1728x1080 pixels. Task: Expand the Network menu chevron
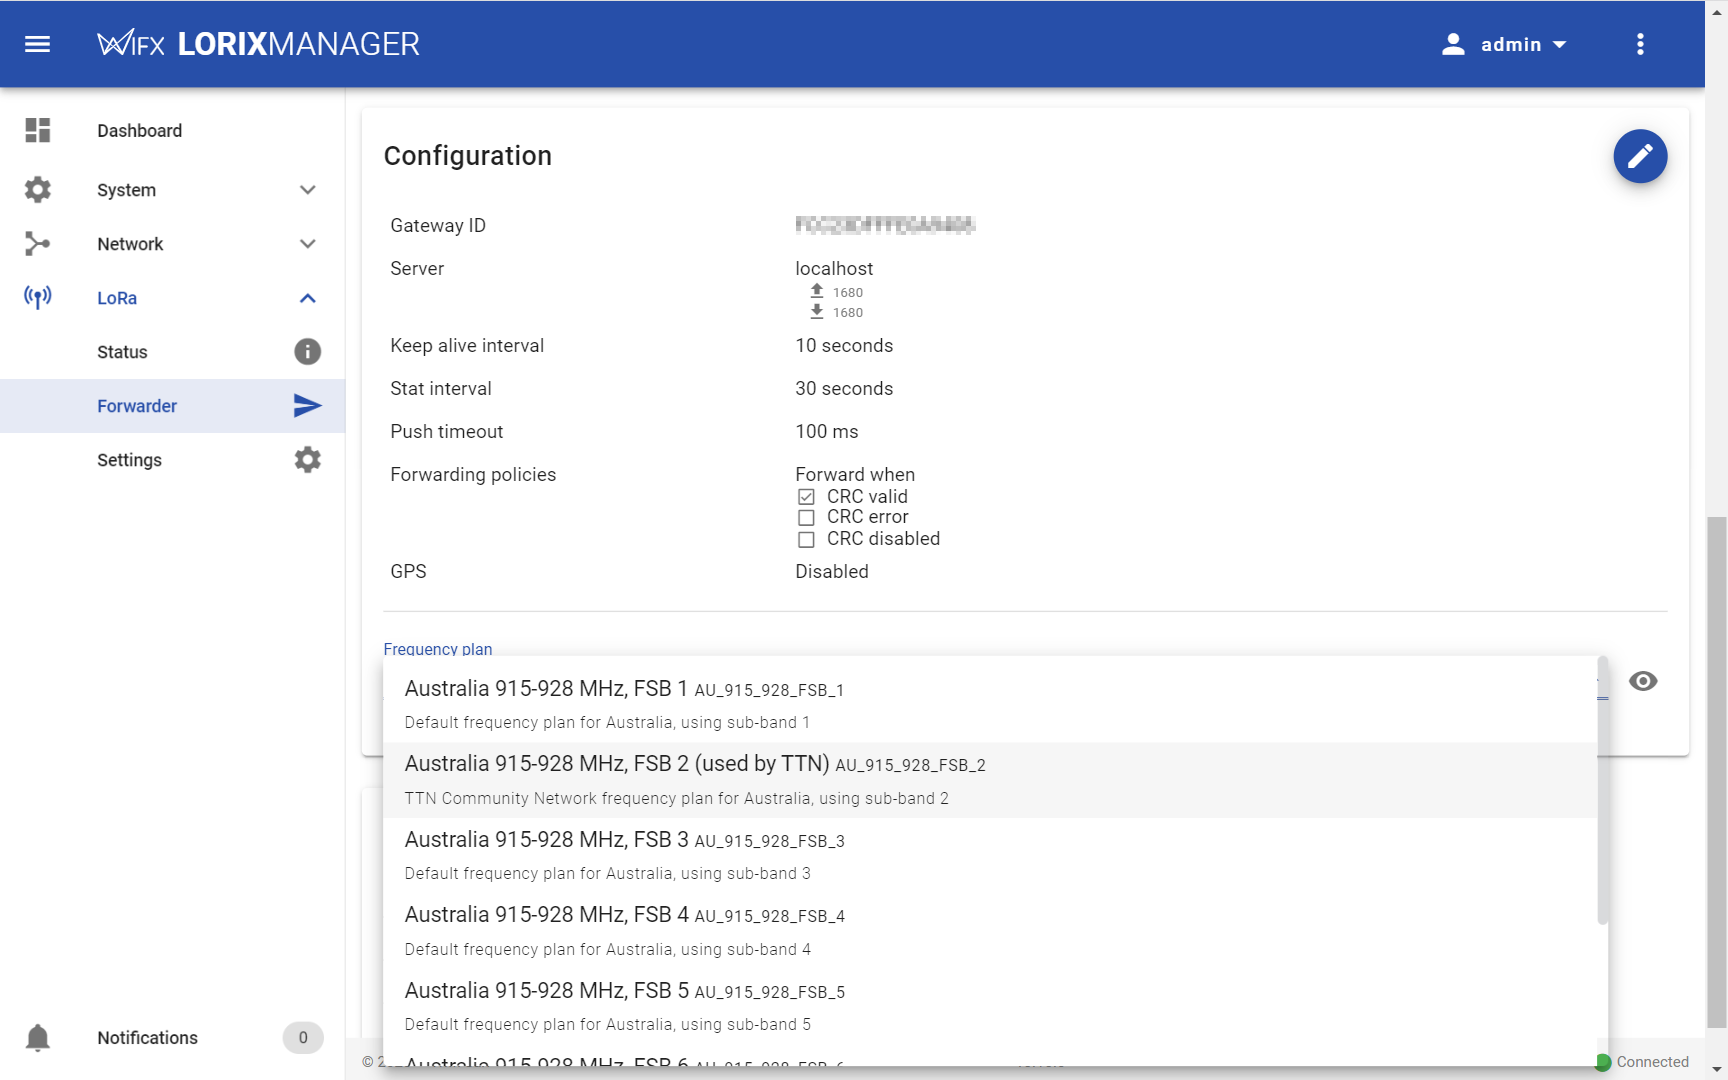click(x=307, y=244)
